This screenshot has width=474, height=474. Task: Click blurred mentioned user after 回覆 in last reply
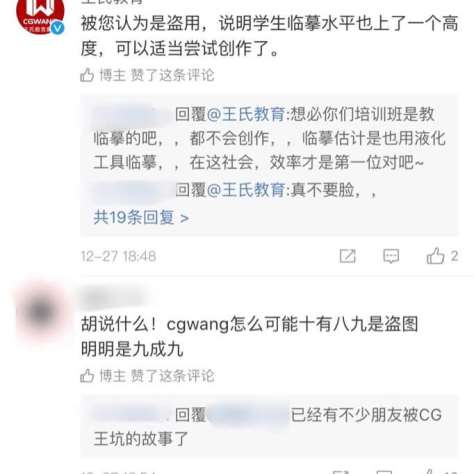[x=248, y=415]
